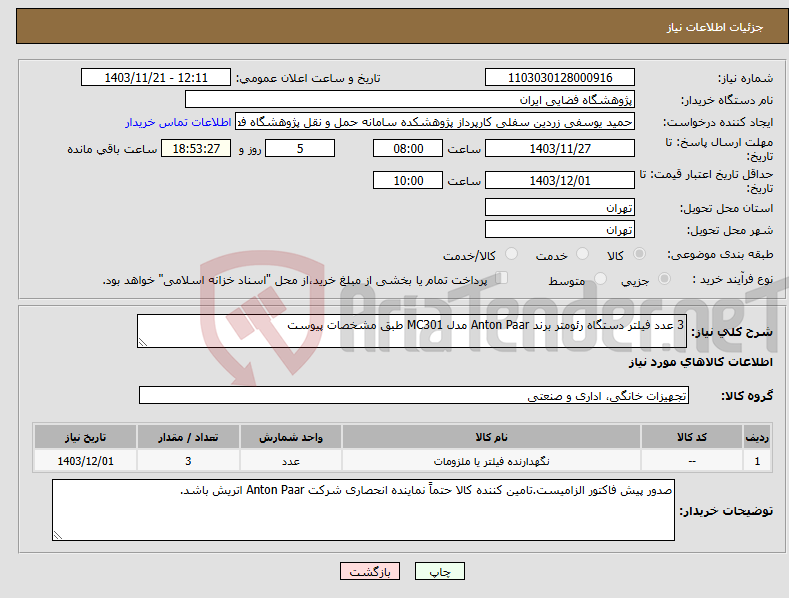Click the resize grip of description textarea
The width and height of the screenshot is (789, 598).
(142, 342)
